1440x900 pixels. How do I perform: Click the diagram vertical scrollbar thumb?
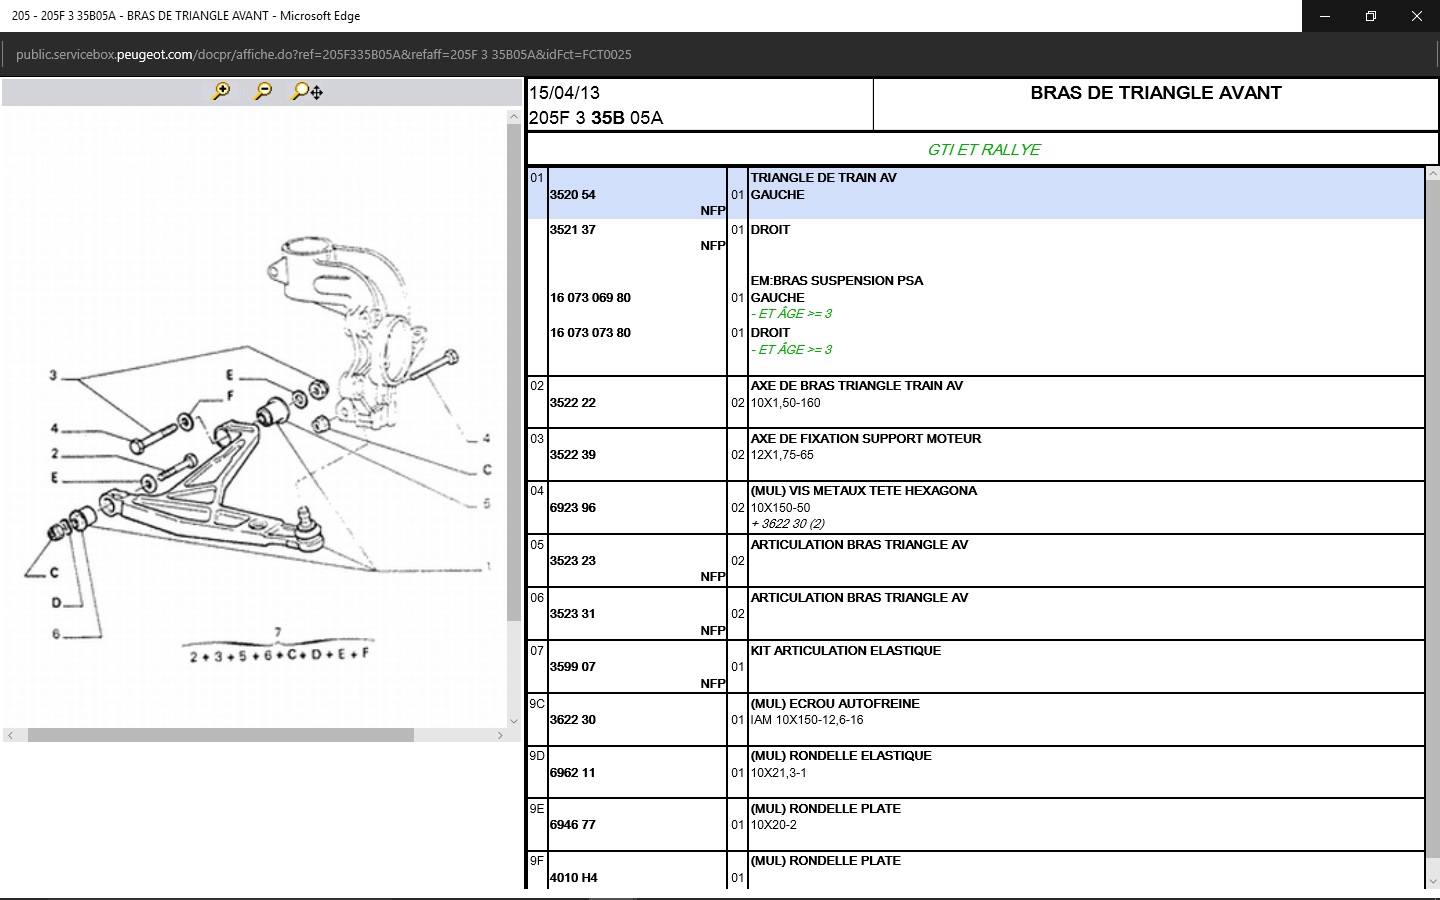(514, 370)
